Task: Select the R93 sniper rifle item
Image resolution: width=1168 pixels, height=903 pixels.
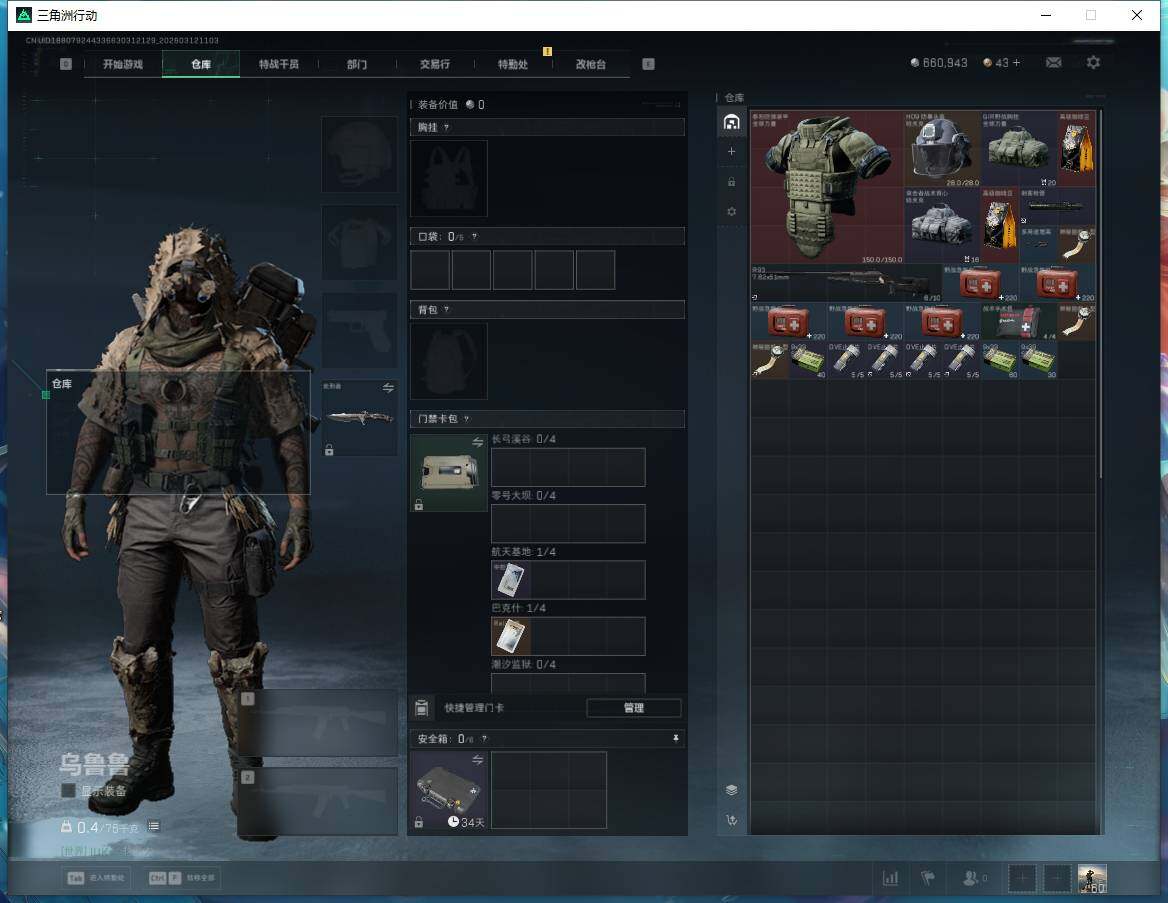Action: click(846, 283)
